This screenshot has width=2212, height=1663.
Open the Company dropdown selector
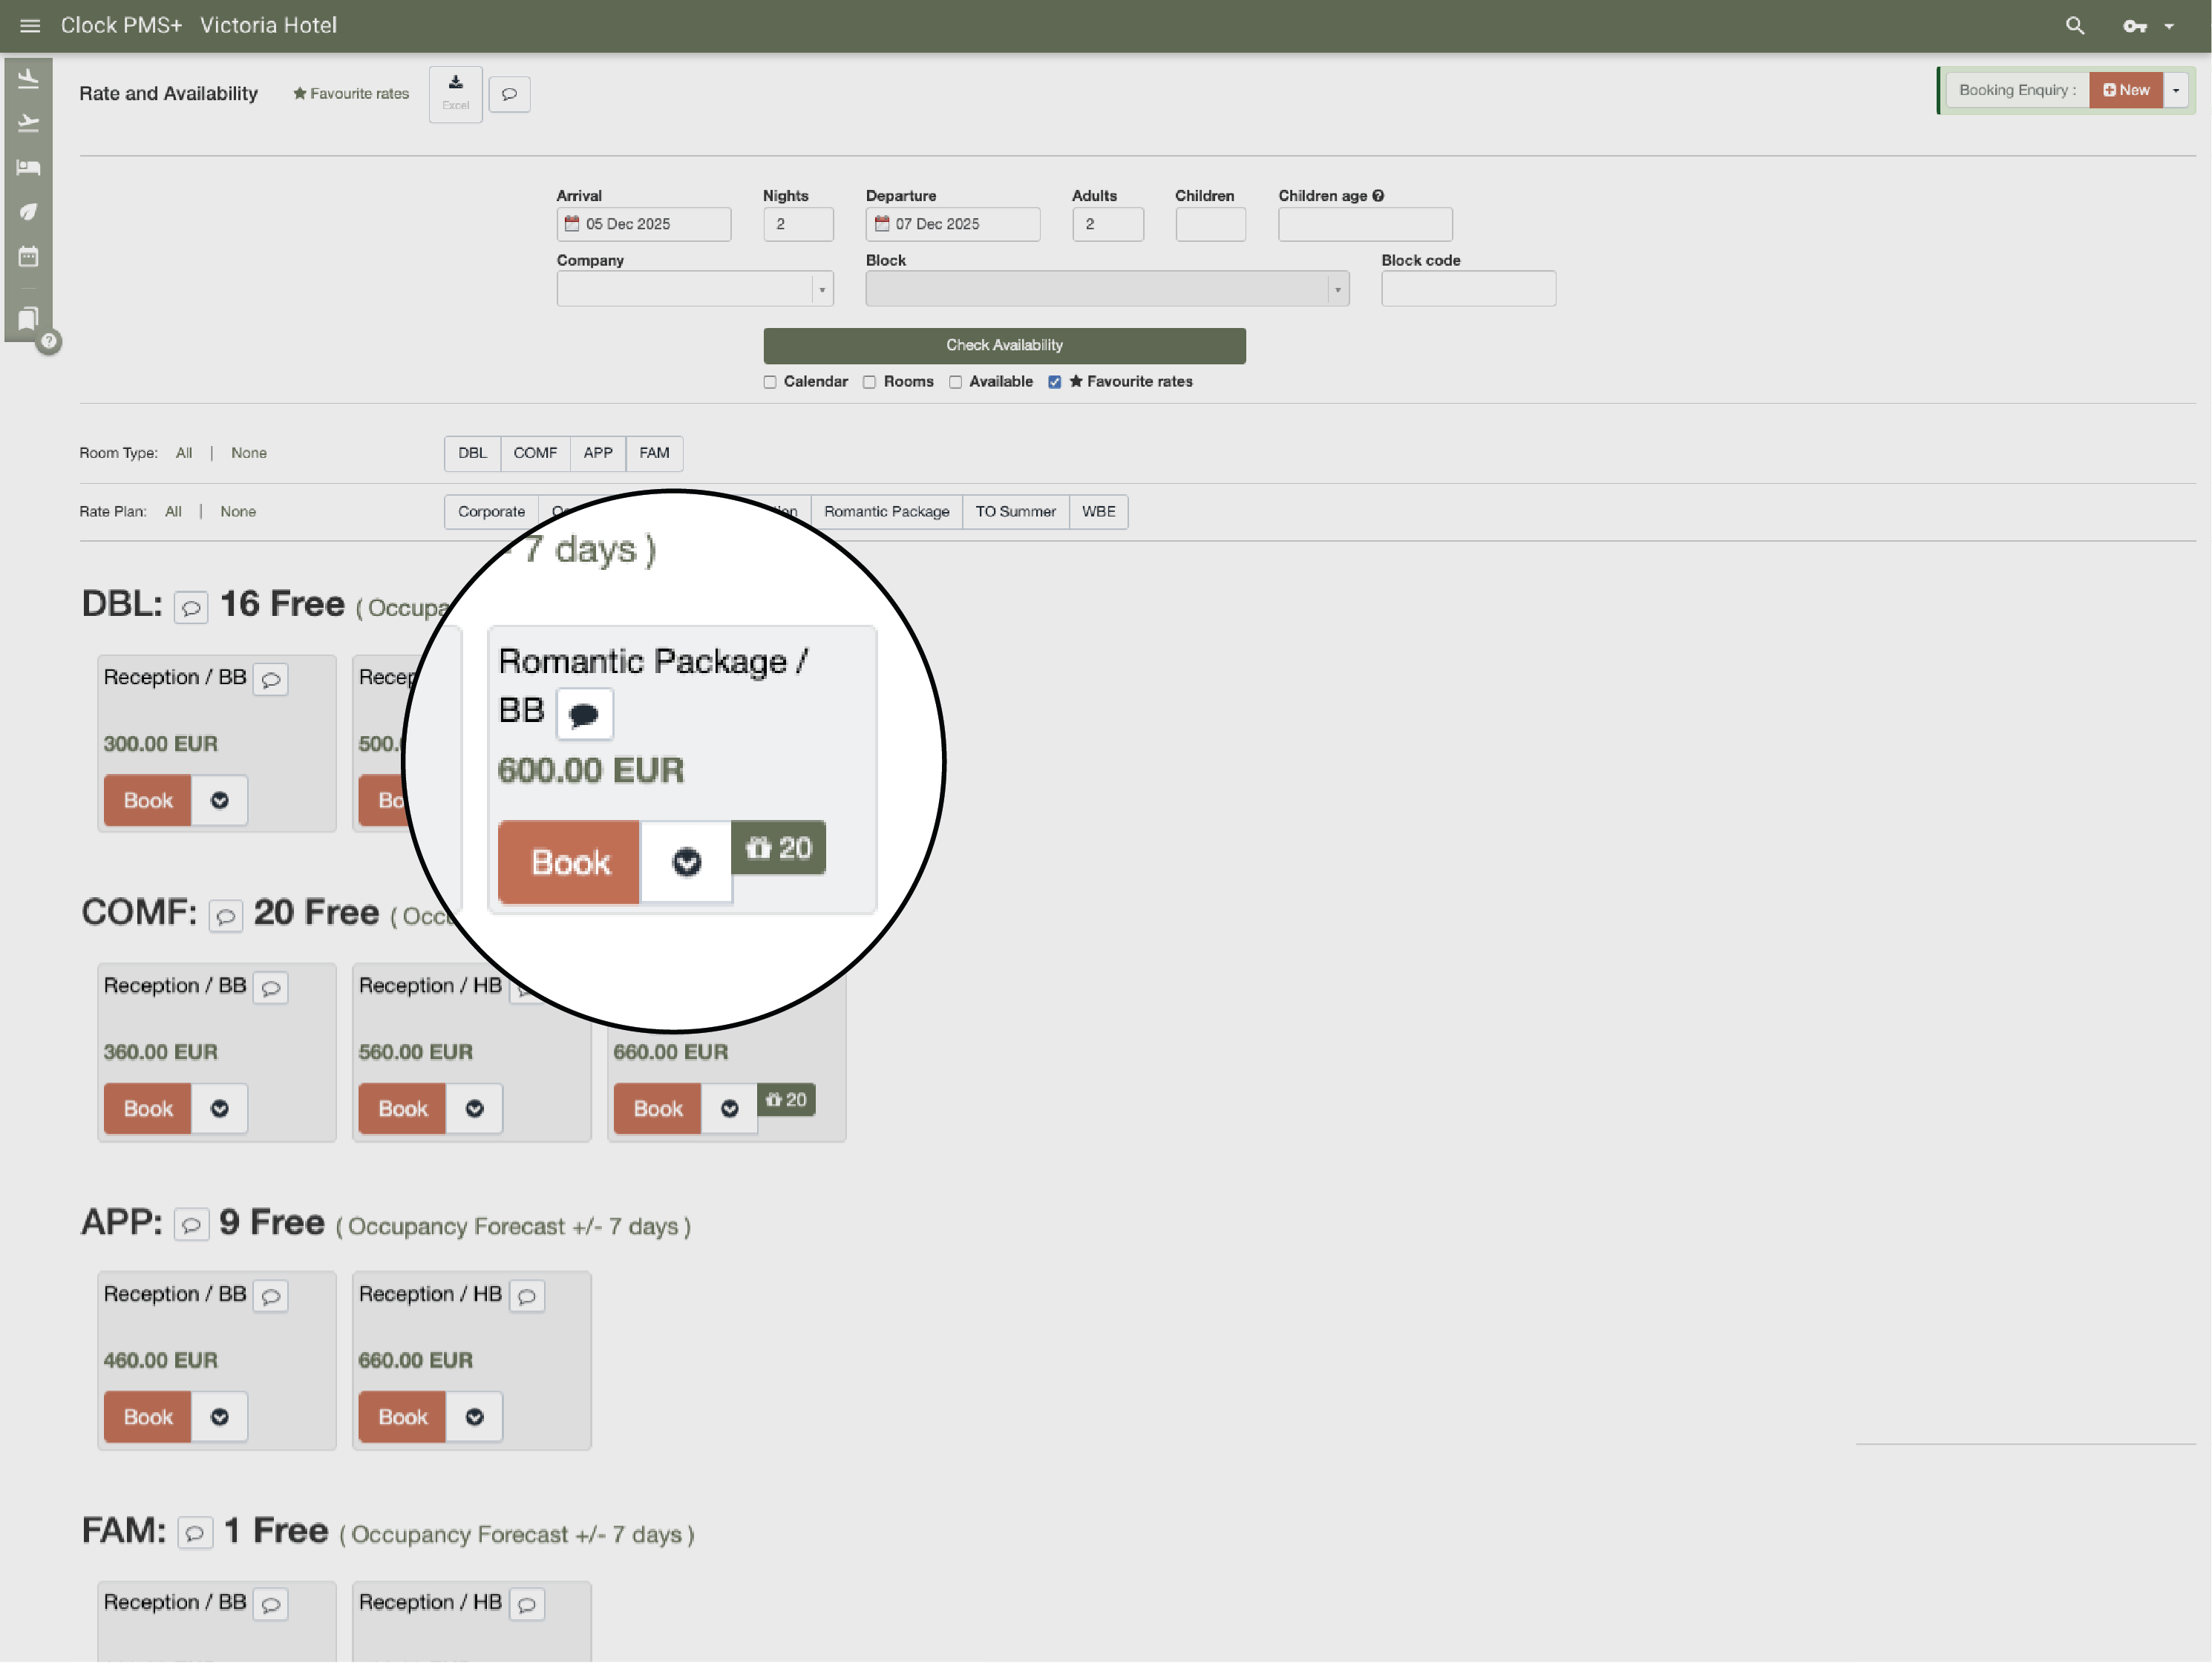[821, 289]
